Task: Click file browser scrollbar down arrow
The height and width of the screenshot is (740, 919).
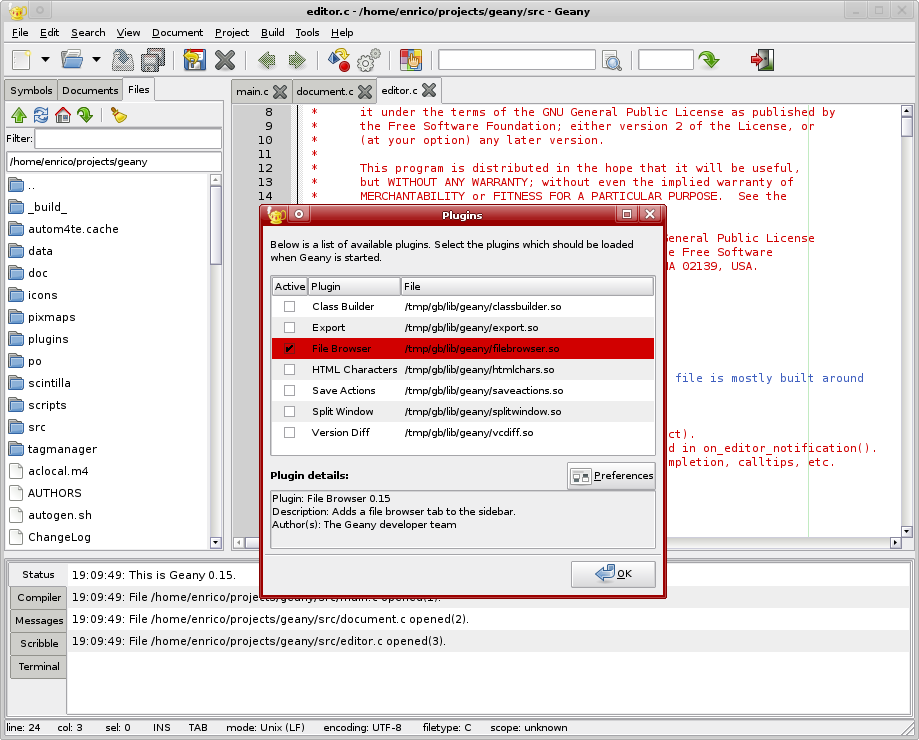Action: (x=216, y=543)
